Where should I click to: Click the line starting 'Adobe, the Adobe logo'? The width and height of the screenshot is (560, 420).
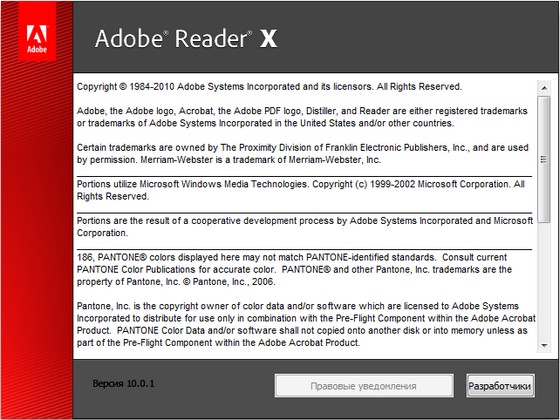point(302,111)
